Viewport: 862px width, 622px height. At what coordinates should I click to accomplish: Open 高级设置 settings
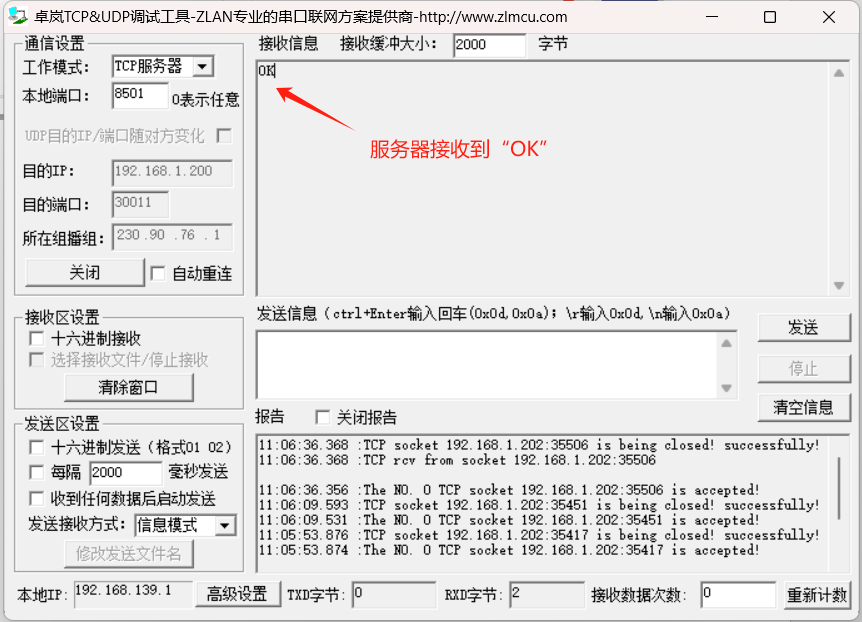237,594
